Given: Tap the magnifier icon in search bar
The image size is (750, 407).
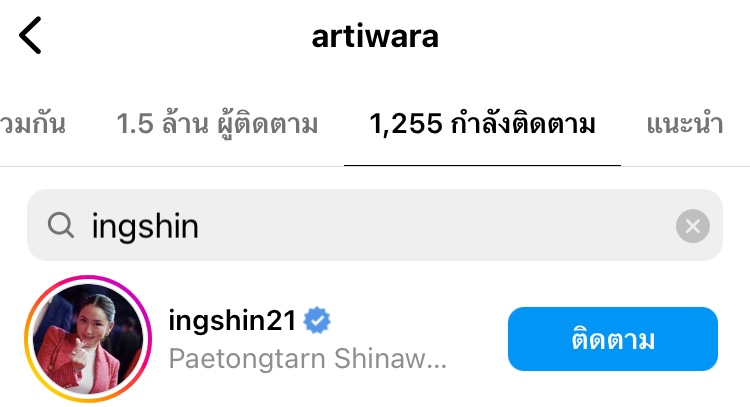Looking at the screenshot, I should [x=61, y=225].
